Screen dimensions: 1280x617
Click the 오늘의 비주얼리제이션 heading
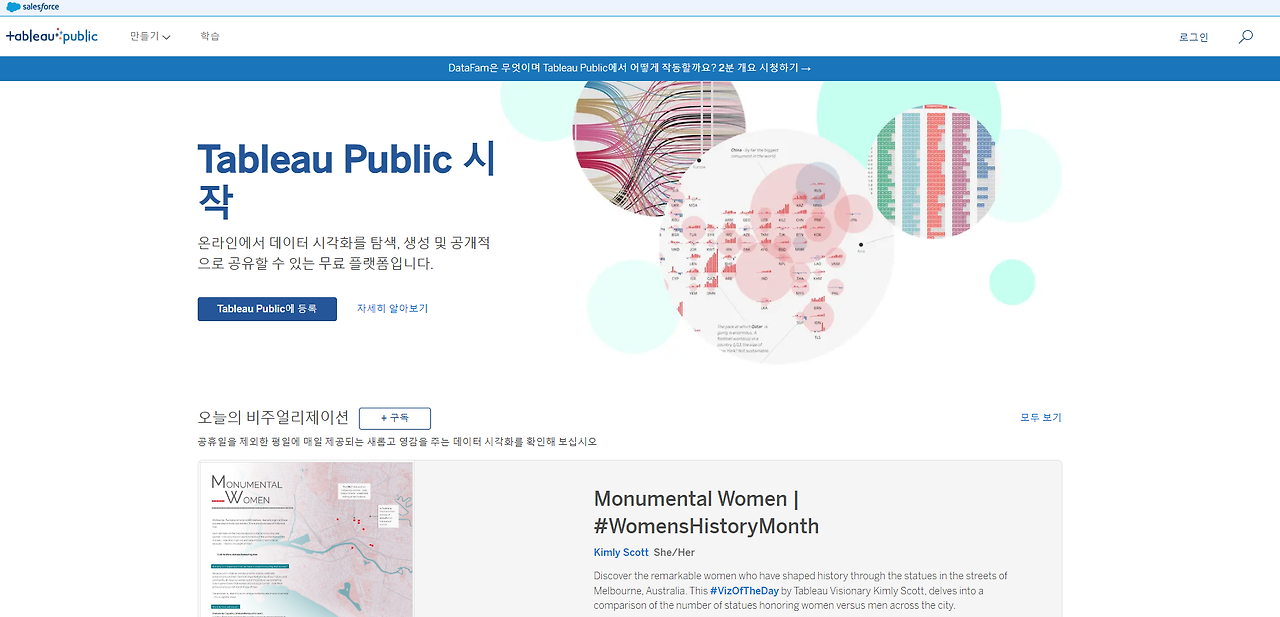(273, 417)
